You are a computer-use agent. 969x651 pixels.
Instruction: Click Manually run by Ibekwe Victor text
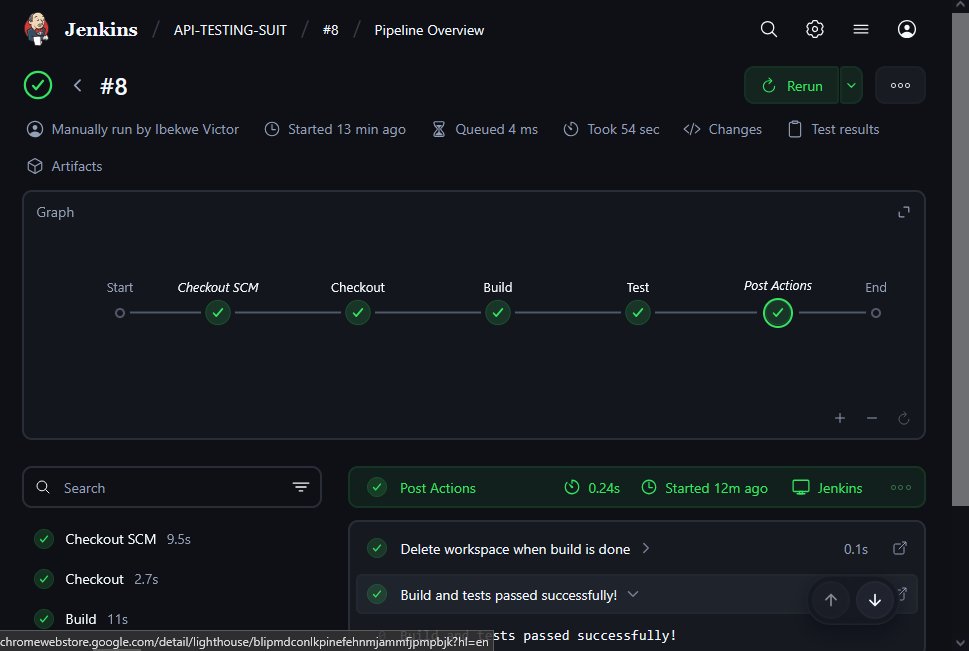pos(145,129)
